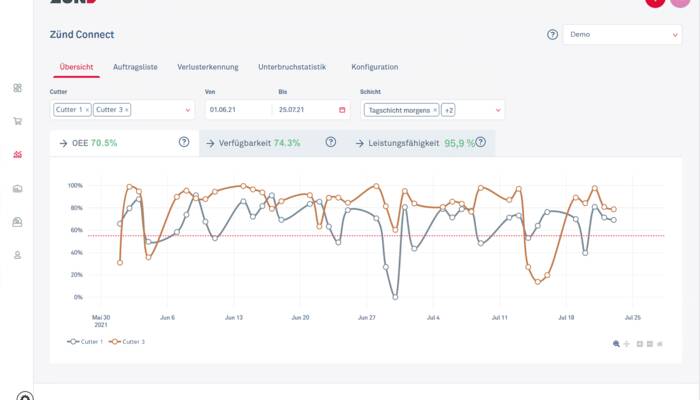Switch to the Auftragsliste tab
This screenshot has height=400, width=700.
click(x=134, y=67)
